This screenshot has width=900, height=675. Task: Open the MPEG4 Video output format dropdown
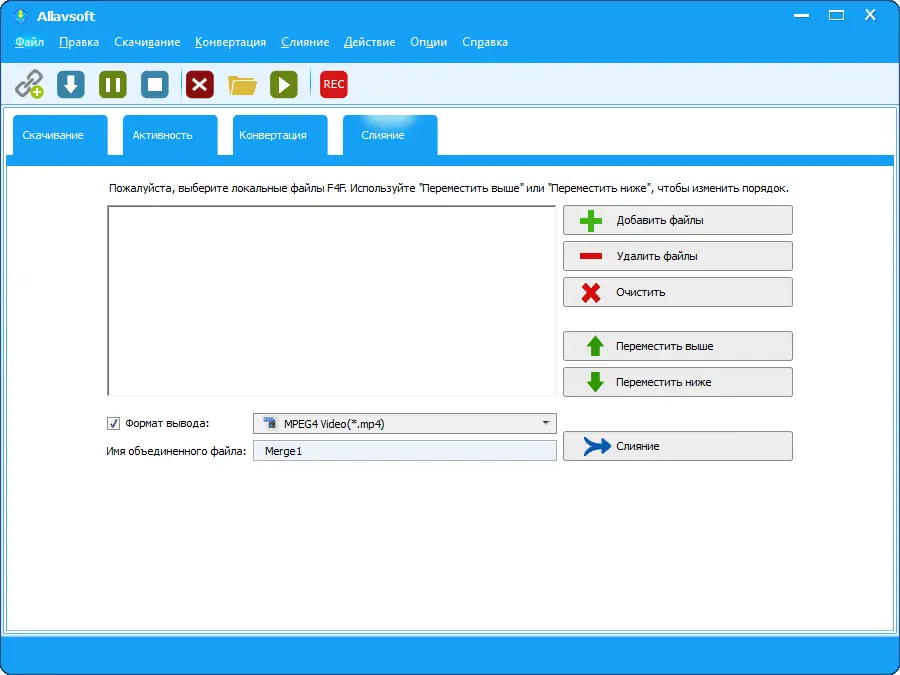(546, 422)
